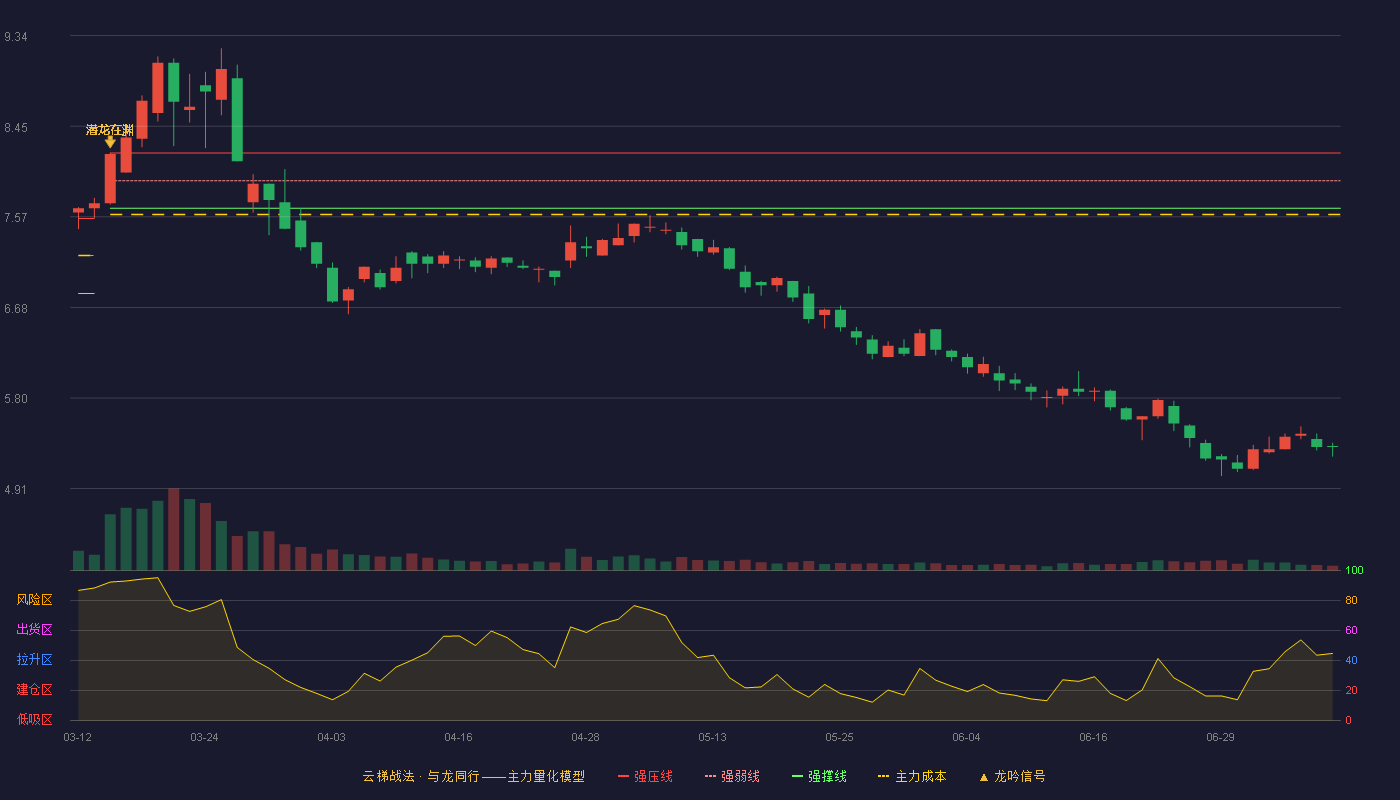Click the 拉升区 zone label
This screenshot has height=800, width=1400.
(x=34, y=660)
